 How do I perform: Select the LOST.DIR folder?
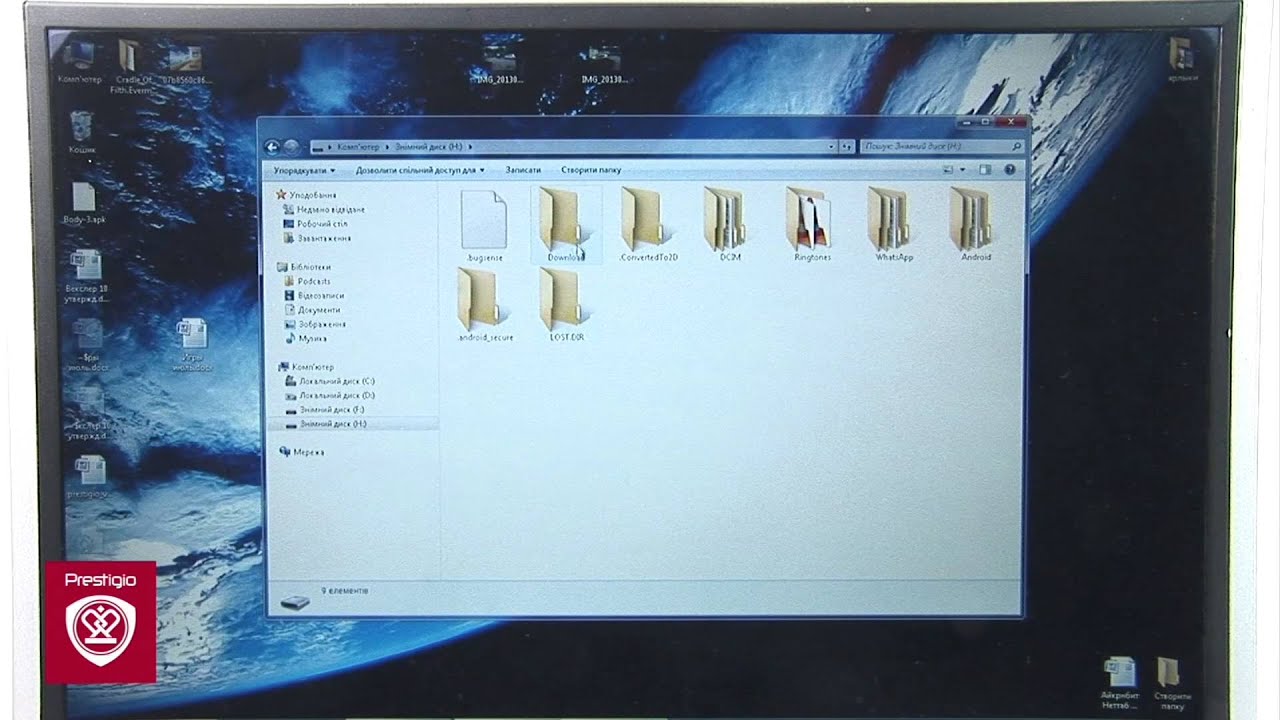point(566,306)
